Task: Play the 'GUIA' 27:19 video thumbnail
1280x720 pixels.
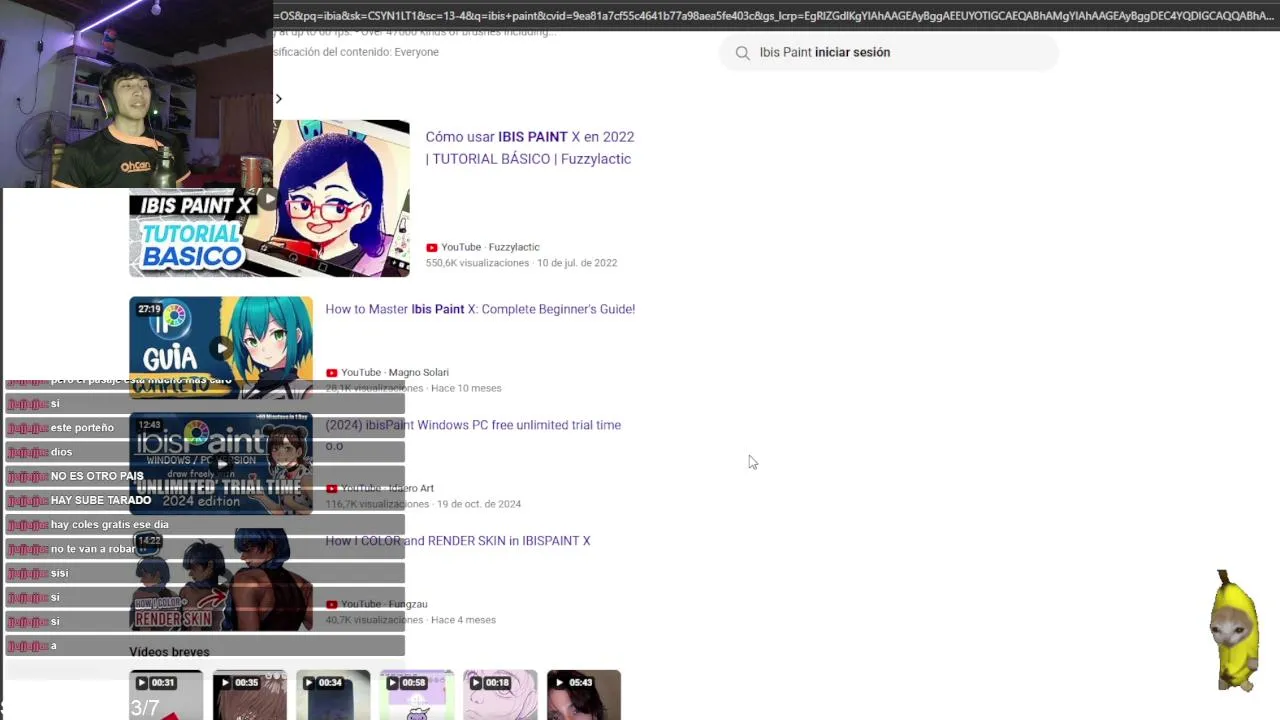Action: click(221, 347)
